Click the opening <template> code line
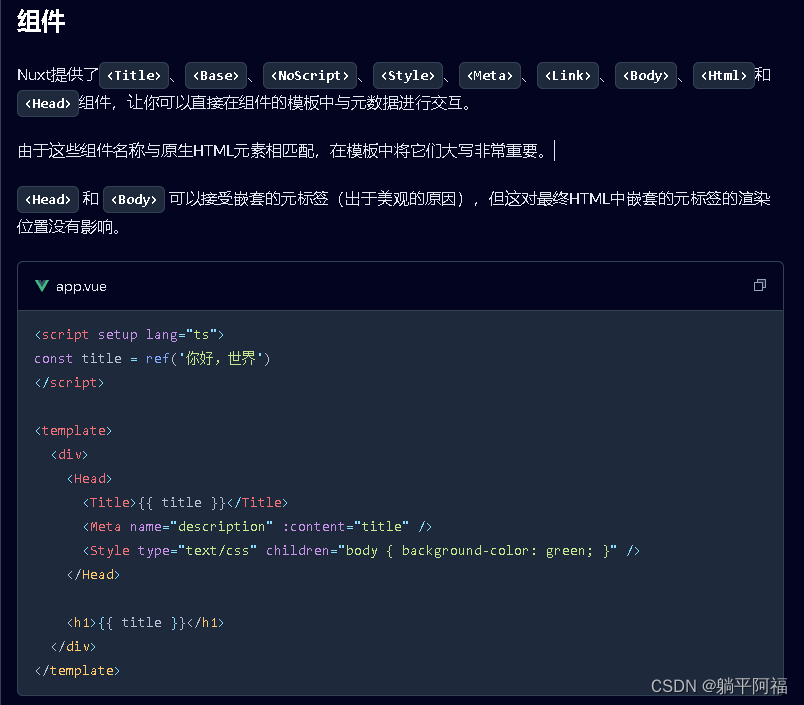 click(x=73, y=430)
